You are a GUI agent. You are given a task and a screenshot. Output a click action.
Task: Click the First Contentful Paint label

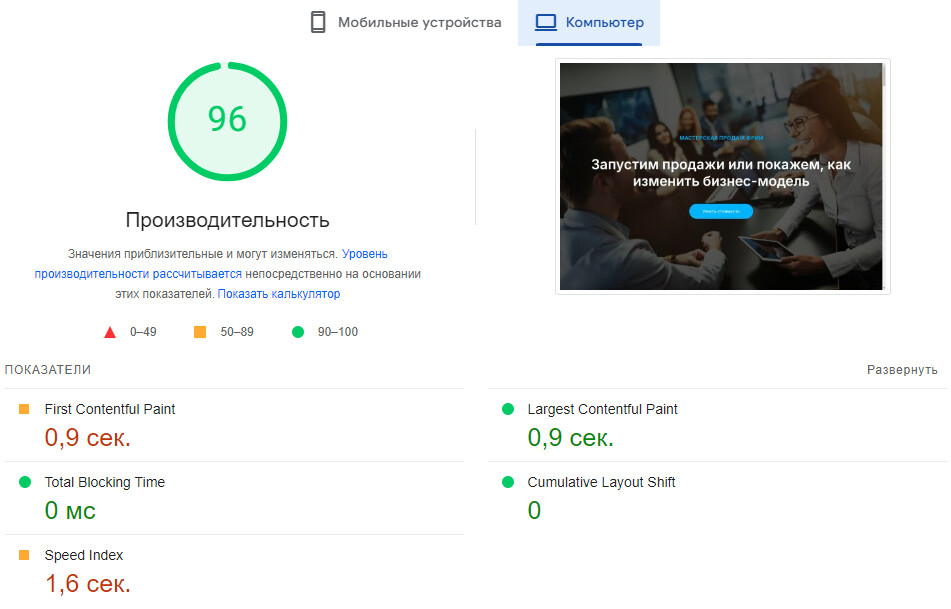pyautogui.click(x=110, y=409)
